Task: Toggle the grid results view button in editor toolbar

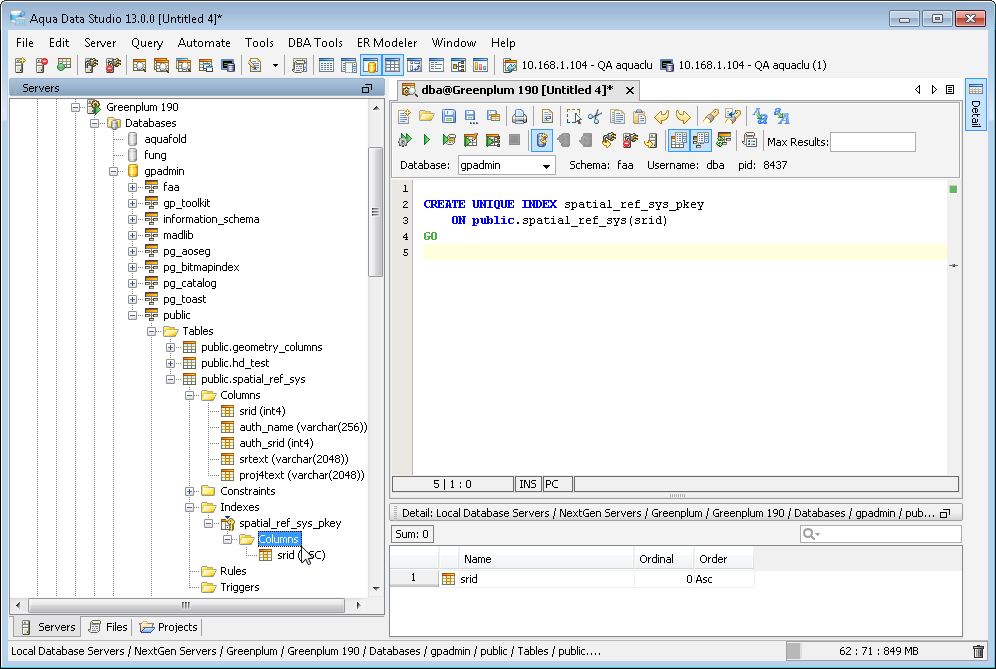Action: pyautogui.click(x=679, y=140)
